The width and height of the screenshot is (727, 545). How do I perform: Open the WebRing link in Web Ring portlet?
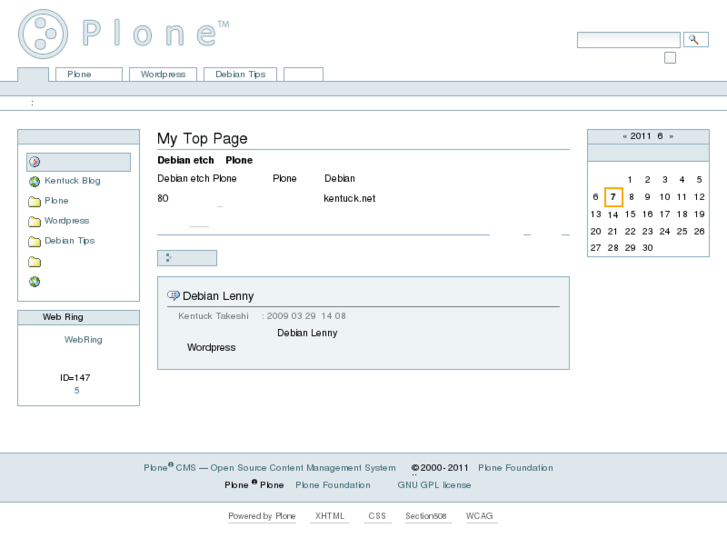pos(83,340)
